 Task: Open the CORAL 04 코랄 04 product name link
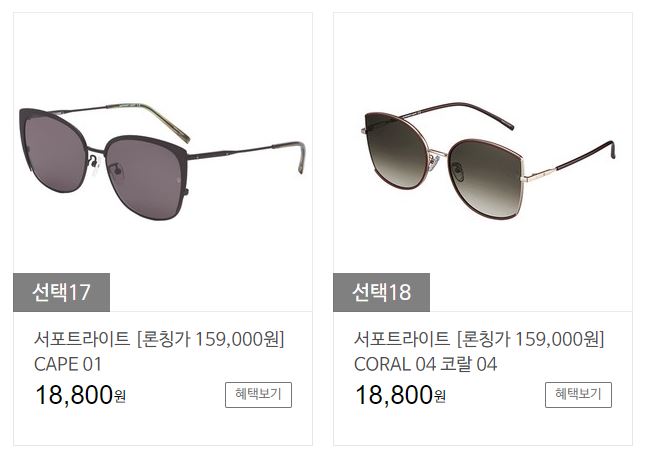425,364
